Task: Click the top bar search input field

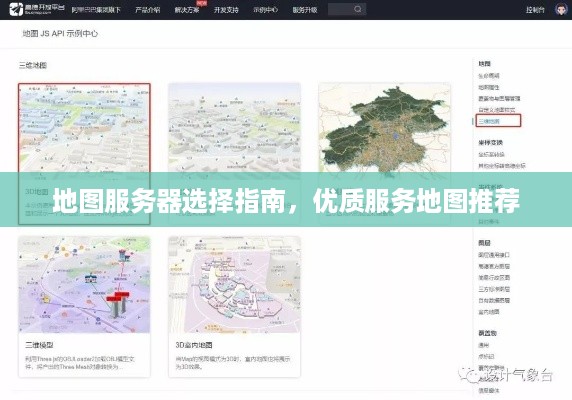Action: click(x=347, y=9)
